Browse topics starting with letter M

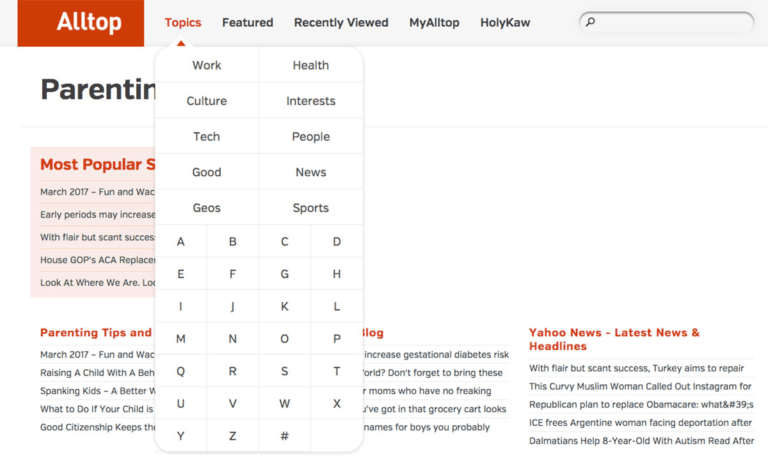(181, 339)
